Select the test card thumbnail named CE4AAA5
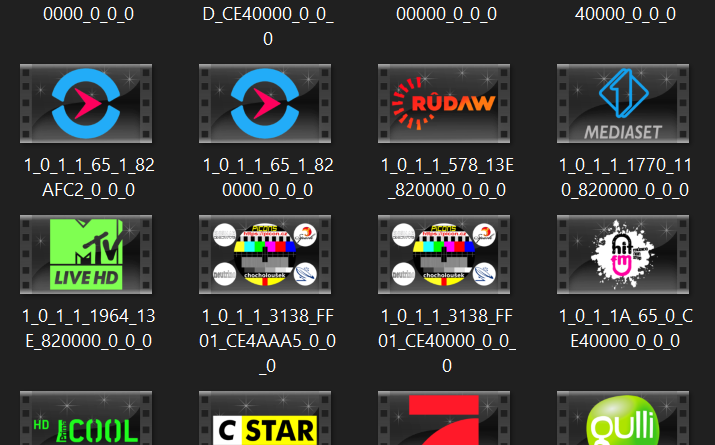The width and height of the screenshot is (715, 445). click(265, 254)
